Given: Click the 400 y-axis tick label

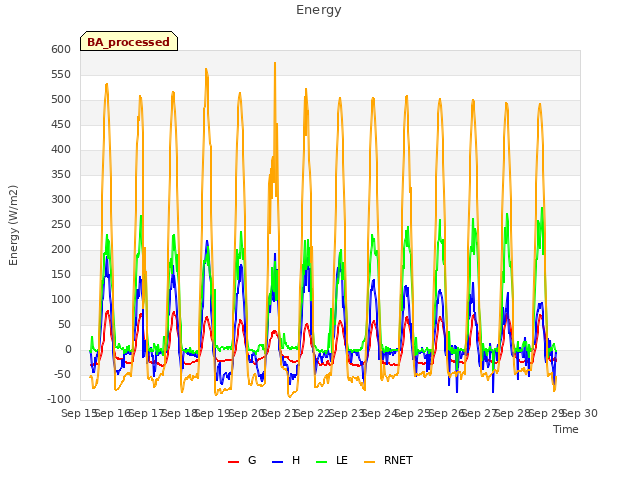Looking at the screenshot, I should tap(61, 149).
